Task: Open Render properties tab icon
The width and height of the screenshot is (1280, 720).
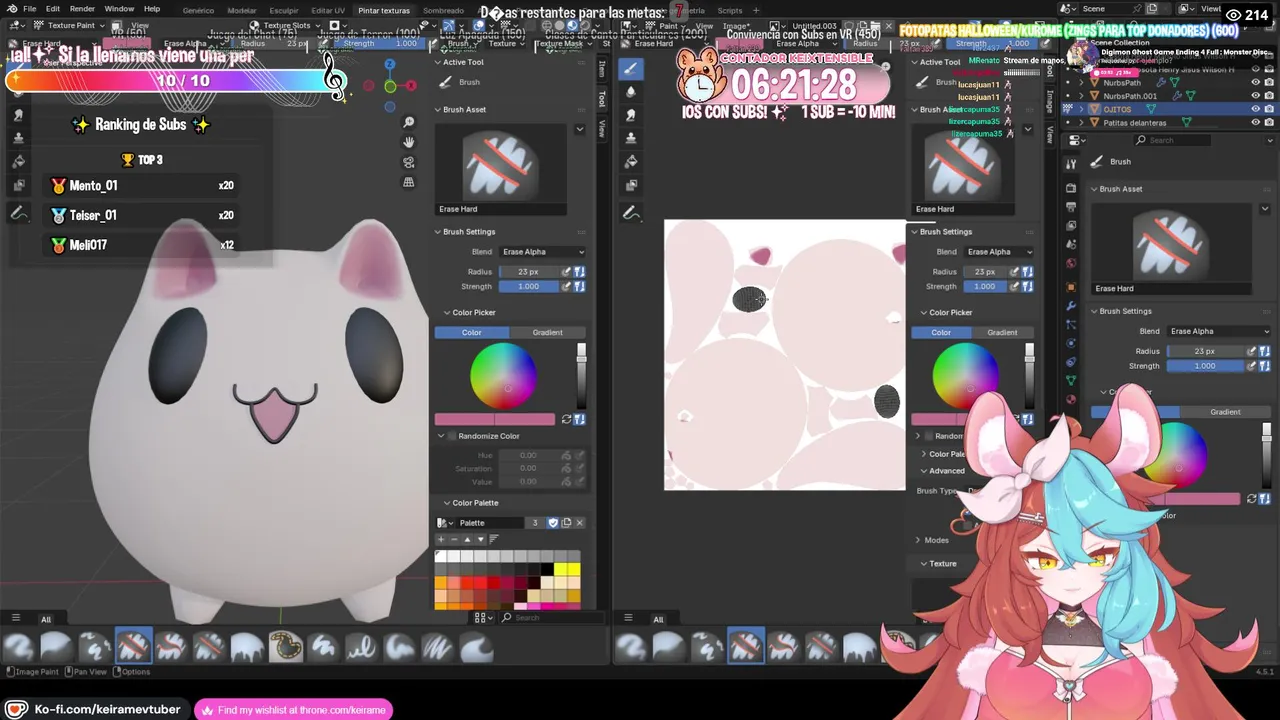Action: click(x=1071, y=188)
